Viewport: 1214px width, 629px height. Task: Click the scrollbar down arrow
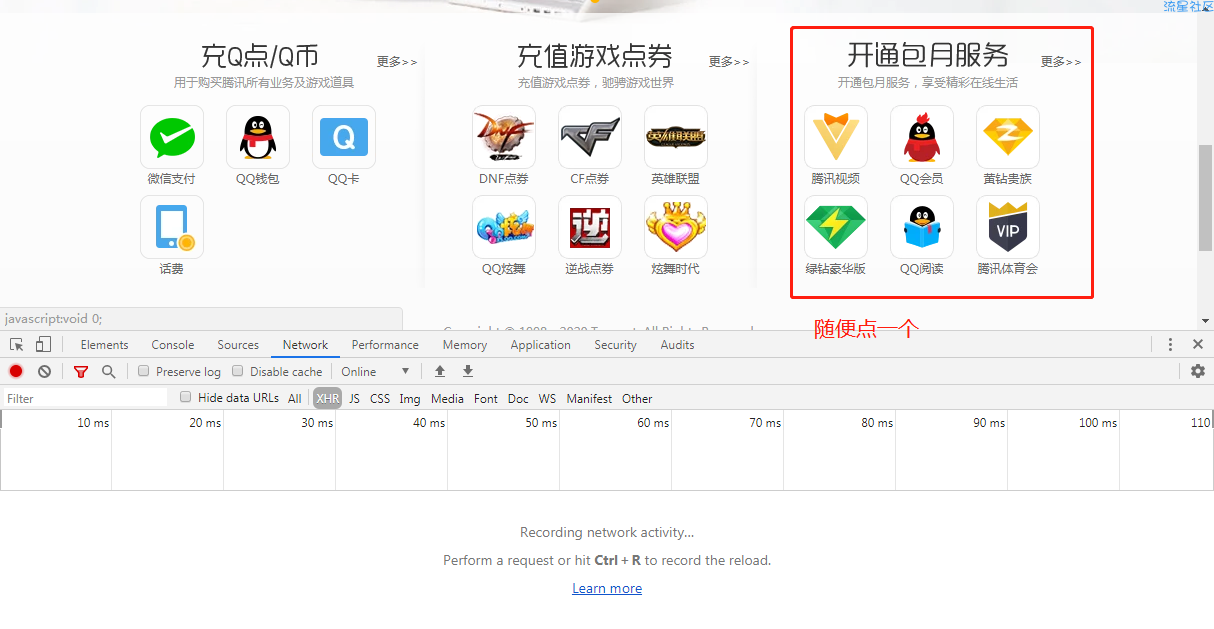pyautogui.click(x=1205, y=321)
